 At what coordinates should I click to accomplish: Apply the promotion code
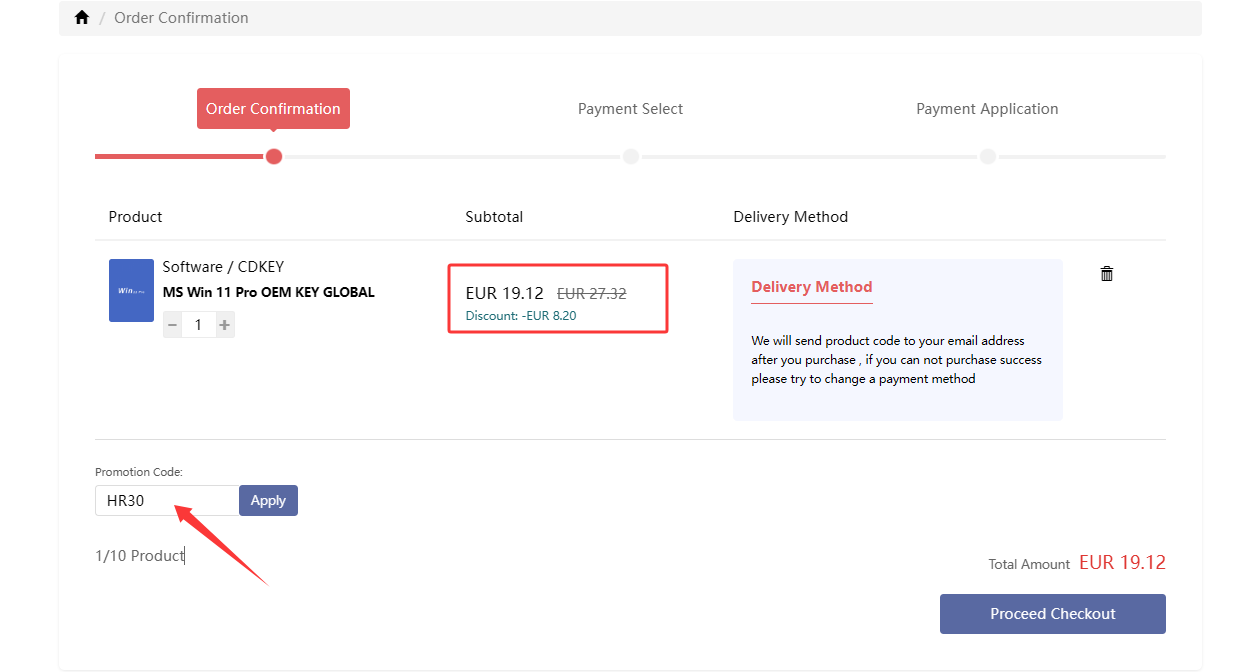tap(268, 501)
